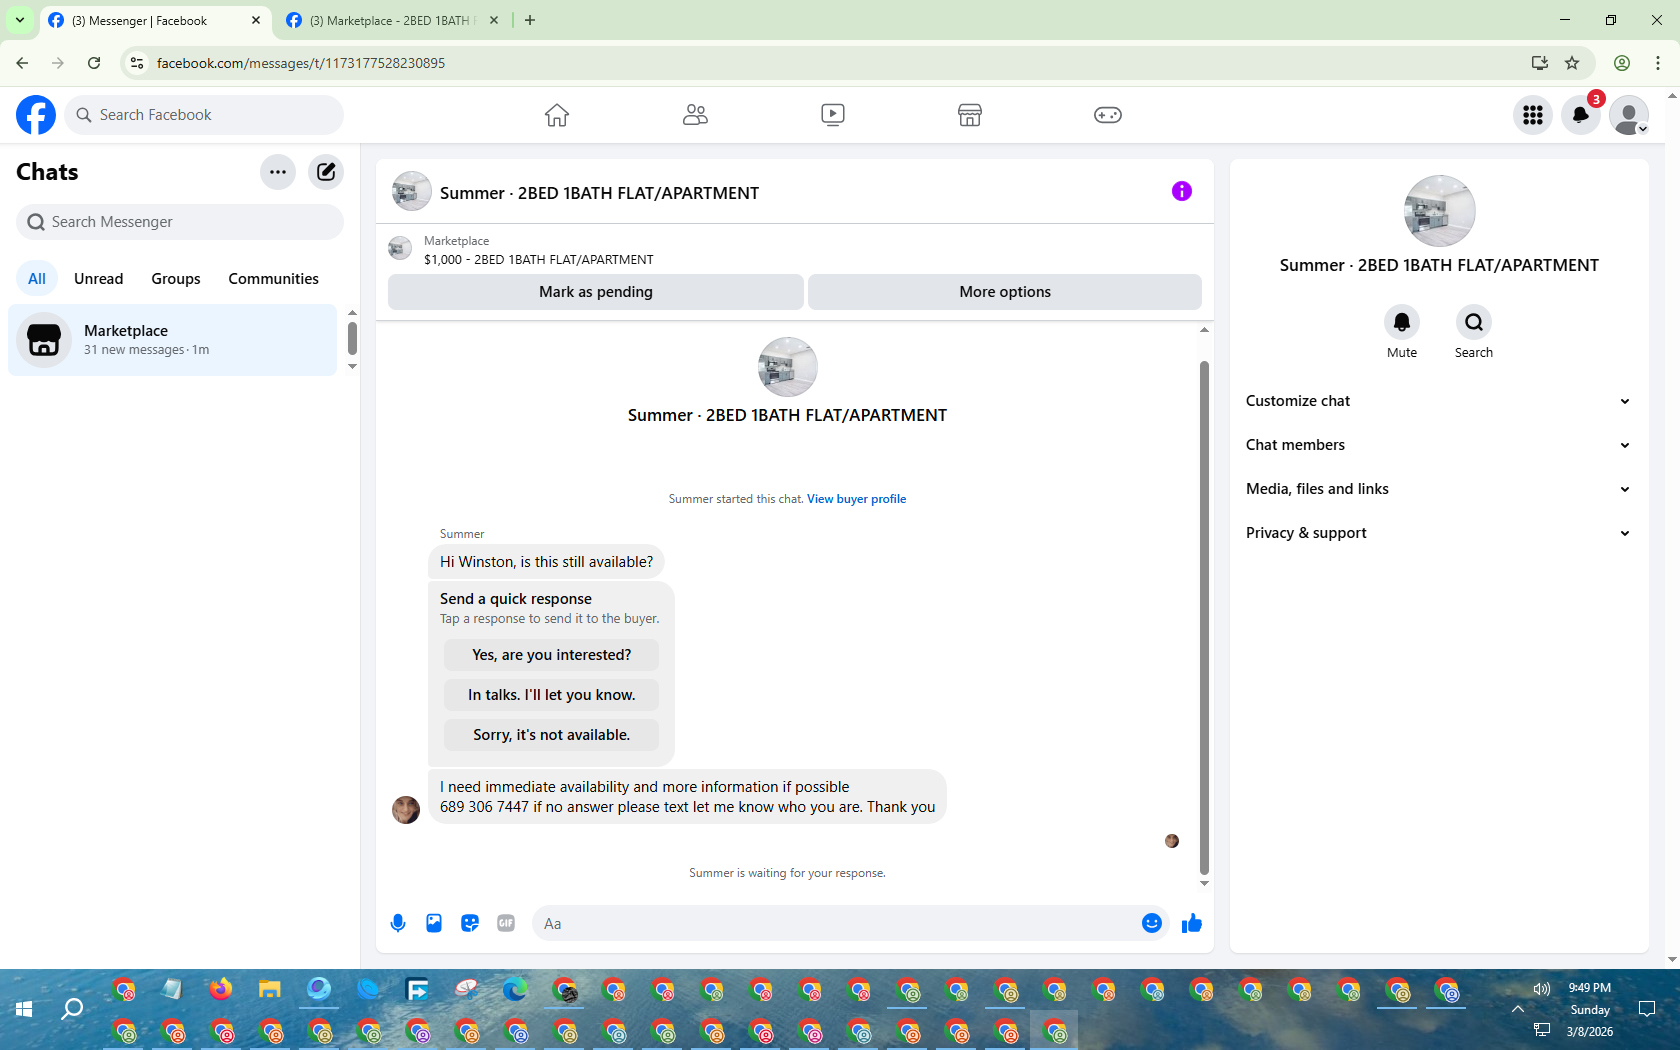1680x1050 pixels.
Task: Open Firefox from the taskbar
Action: tap(221, 989)
